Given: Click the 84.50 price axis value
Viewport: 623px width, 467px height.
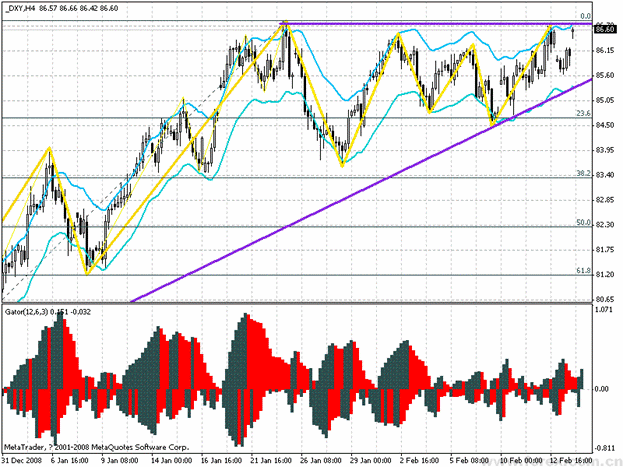Looking at the screenshot, I should pos(605,125).
